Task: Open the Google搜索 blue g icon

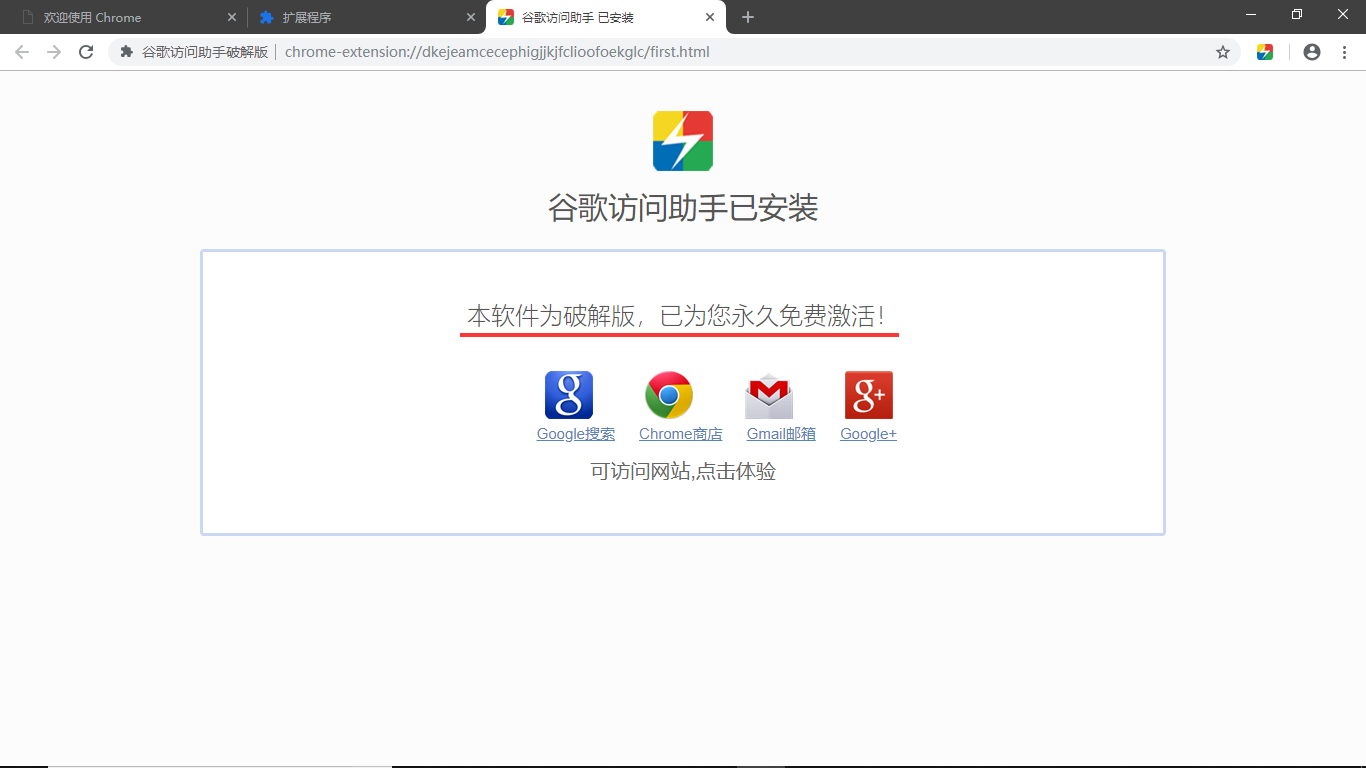Action: pyautogui.click(x=569, y=395)
